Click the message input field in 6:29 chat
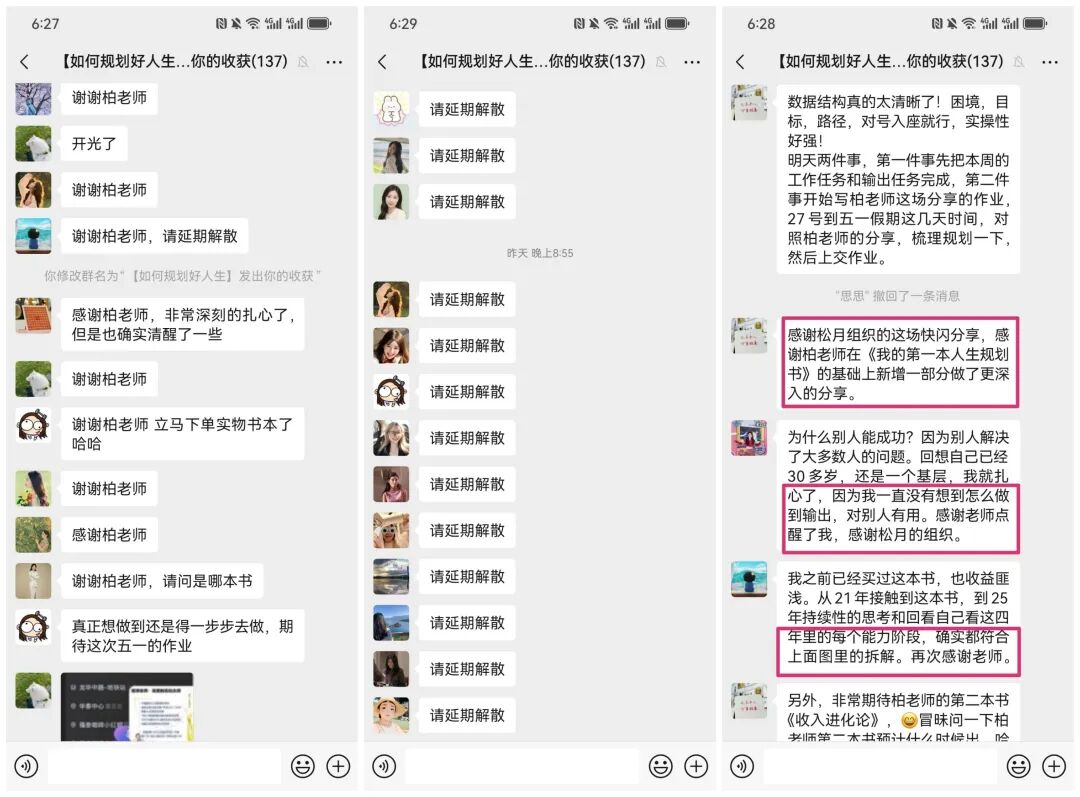Image resolution: width=1080 pixels, height=797 pixels. tap(522, 766)
